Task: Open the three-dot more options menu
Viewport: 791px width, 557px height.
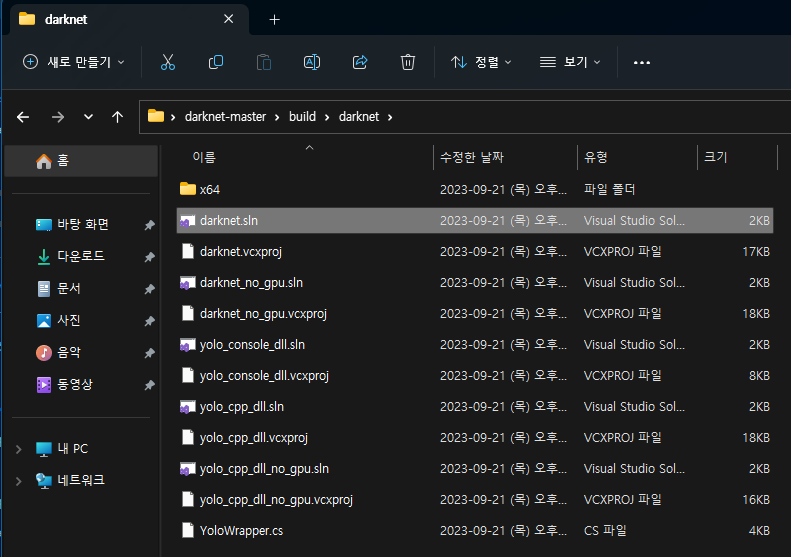Action: [x=642, y=63]
